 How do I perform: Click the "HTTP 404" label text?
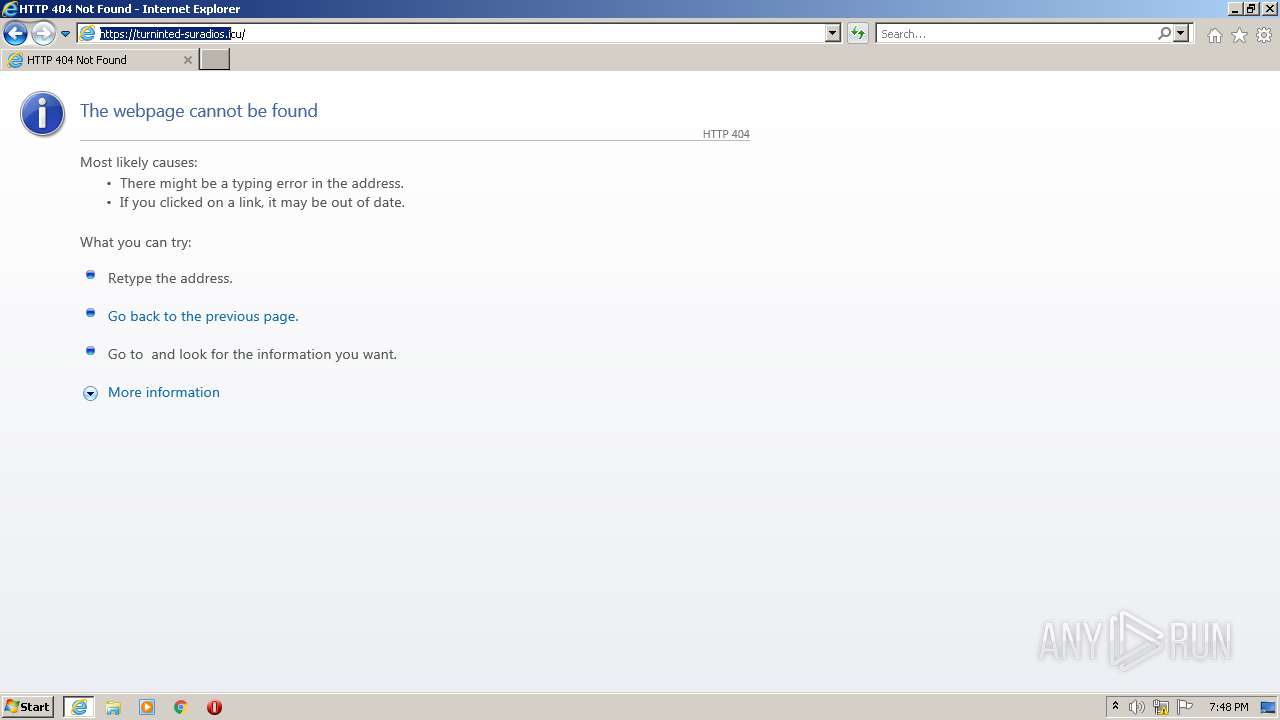tap(726, 134)
